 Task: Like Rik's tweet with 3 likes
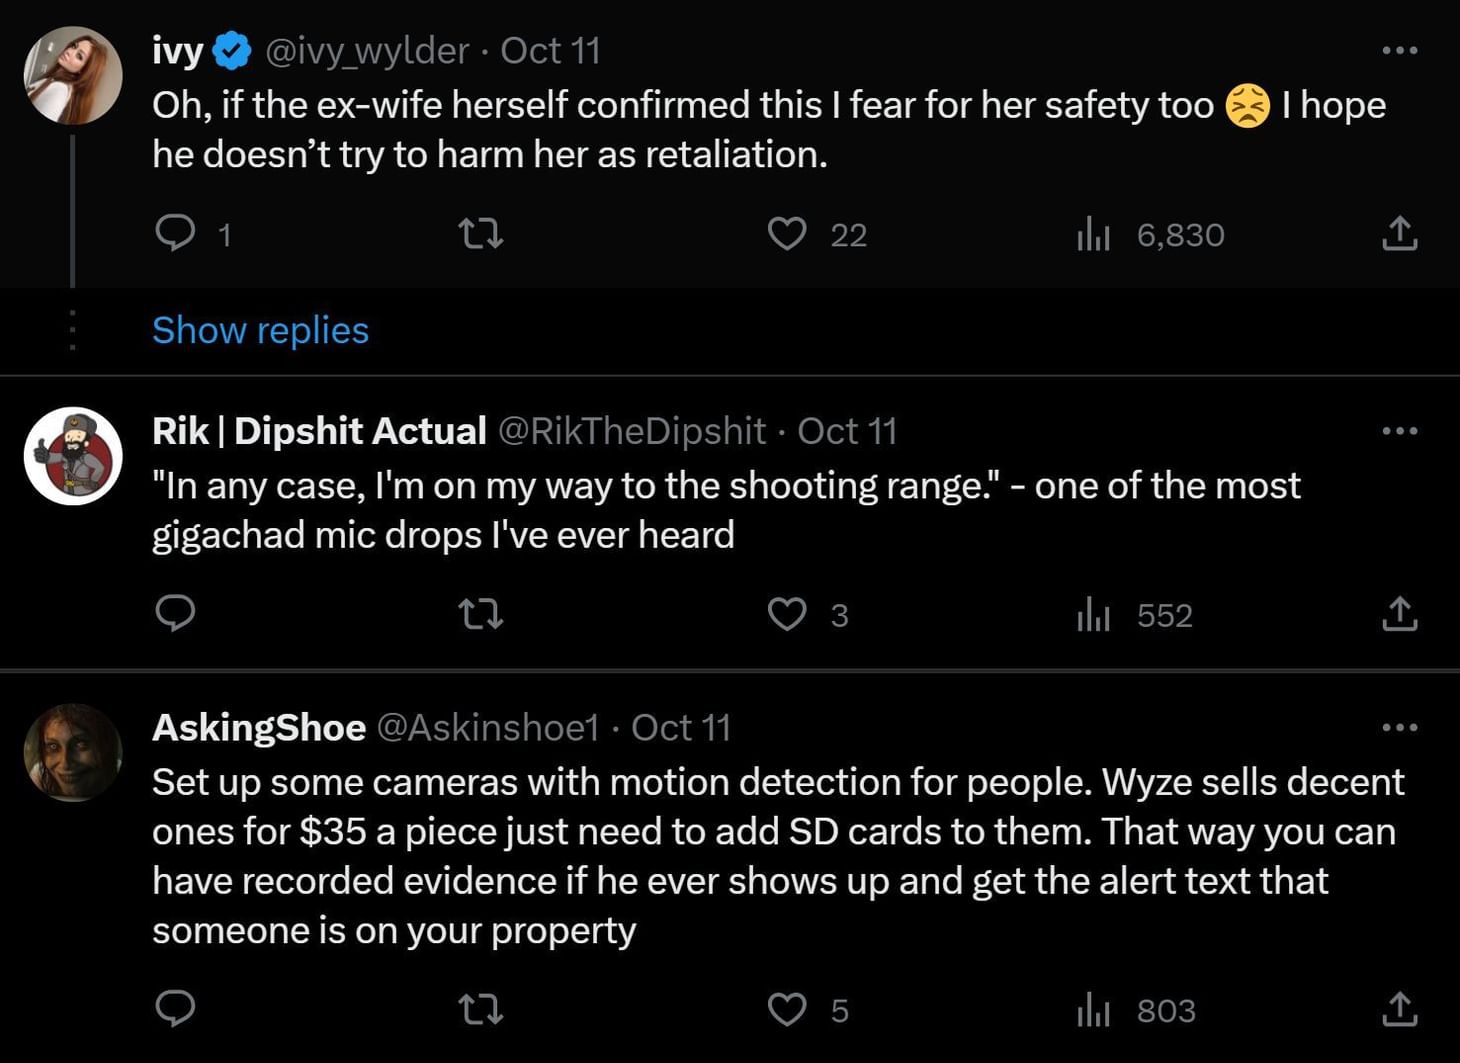tap(787, 614)
